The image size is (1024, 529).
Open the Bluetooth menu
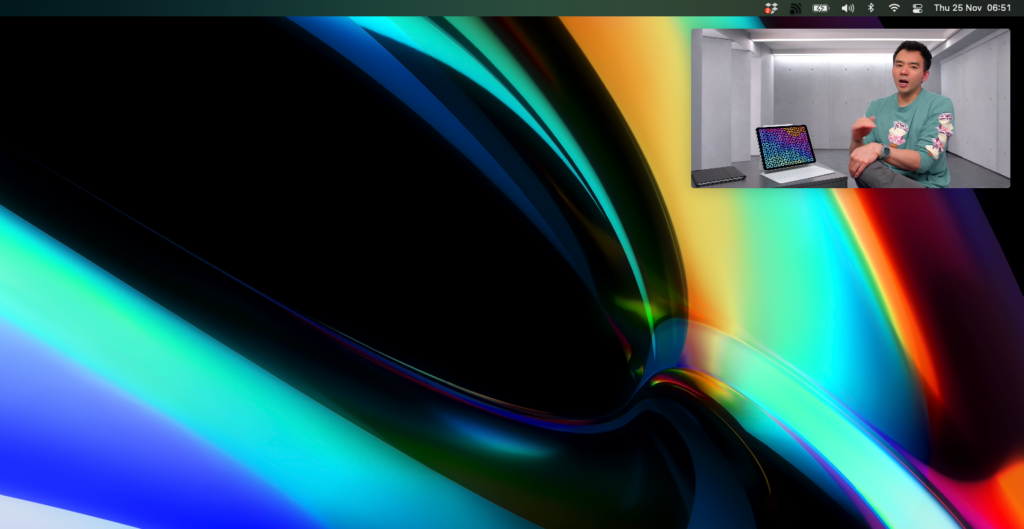pyautogui.click(x=871, y=8)
